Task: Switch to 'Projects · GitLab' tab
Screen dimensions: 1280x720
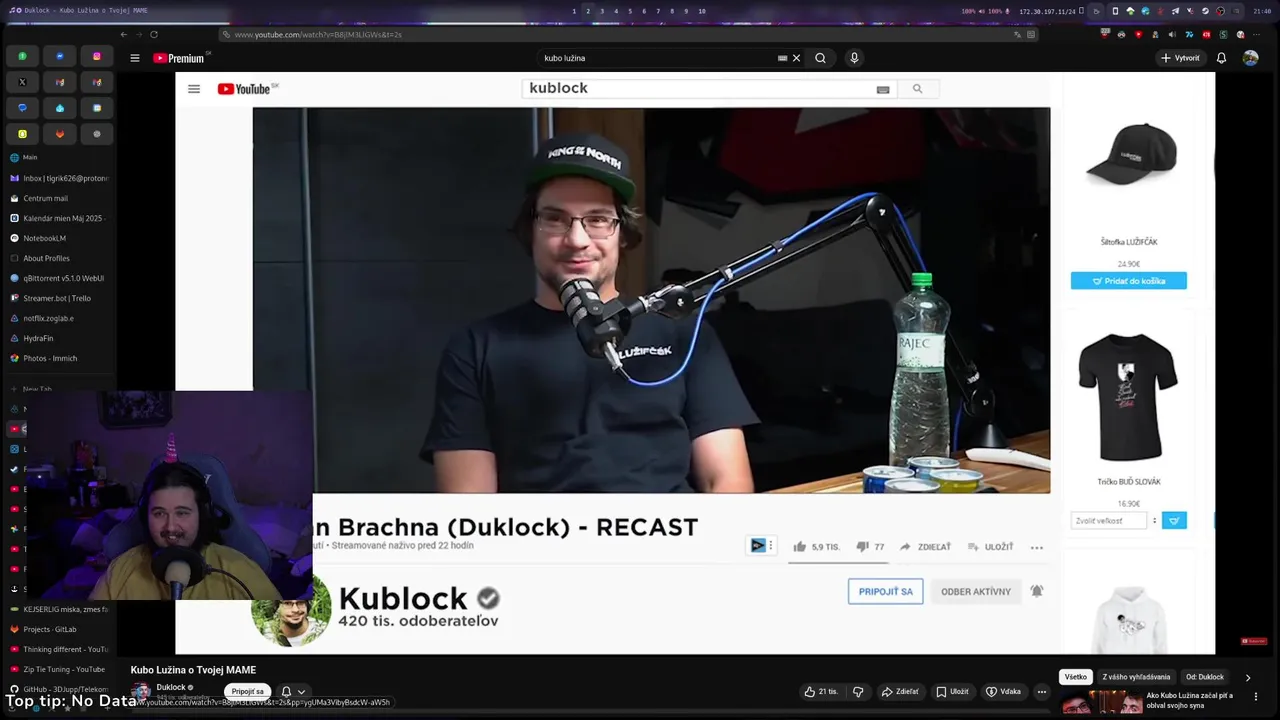Action: (x=58, y=629)
